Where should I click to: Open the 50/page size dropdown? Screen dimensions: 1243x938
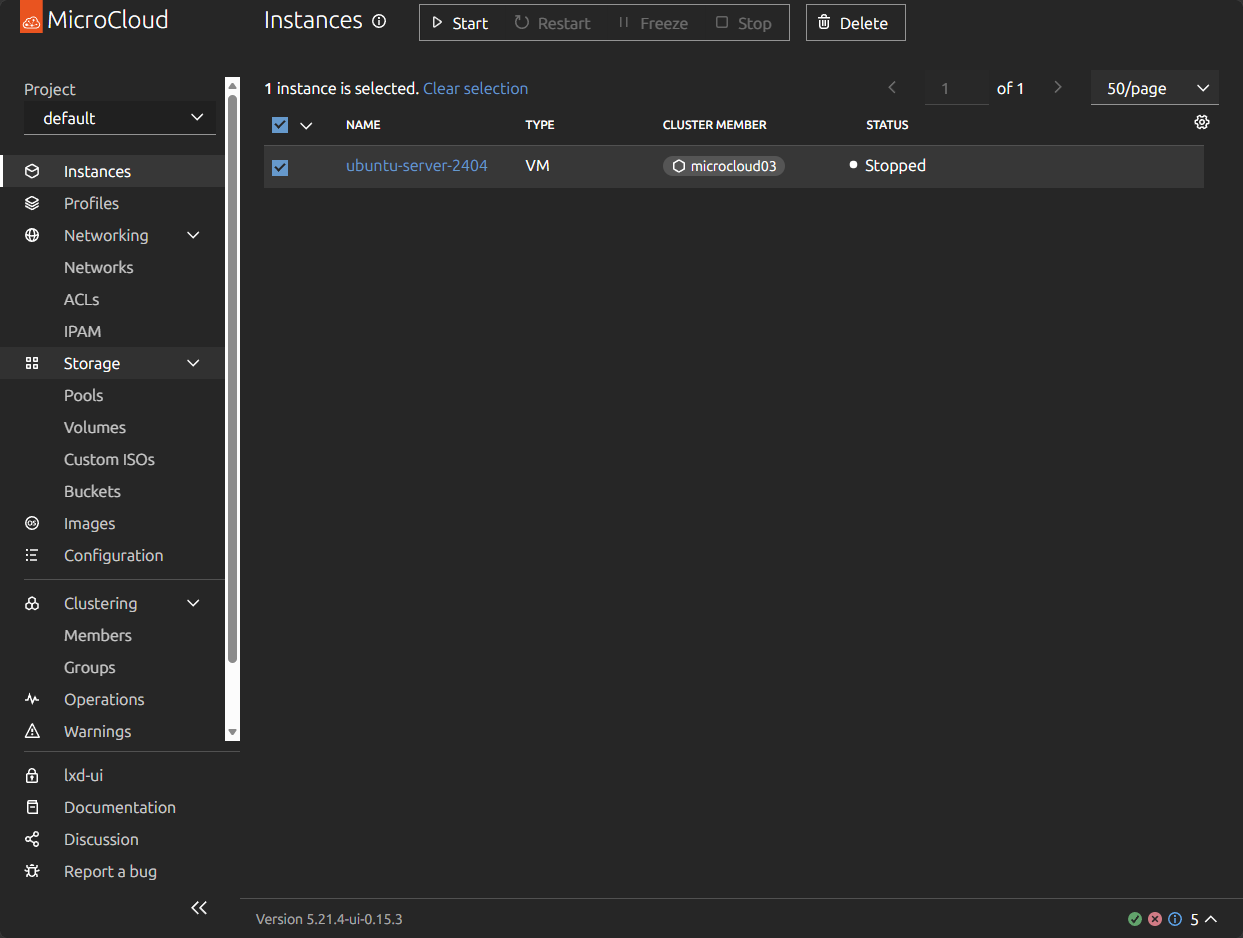[x=1155, y=88]
